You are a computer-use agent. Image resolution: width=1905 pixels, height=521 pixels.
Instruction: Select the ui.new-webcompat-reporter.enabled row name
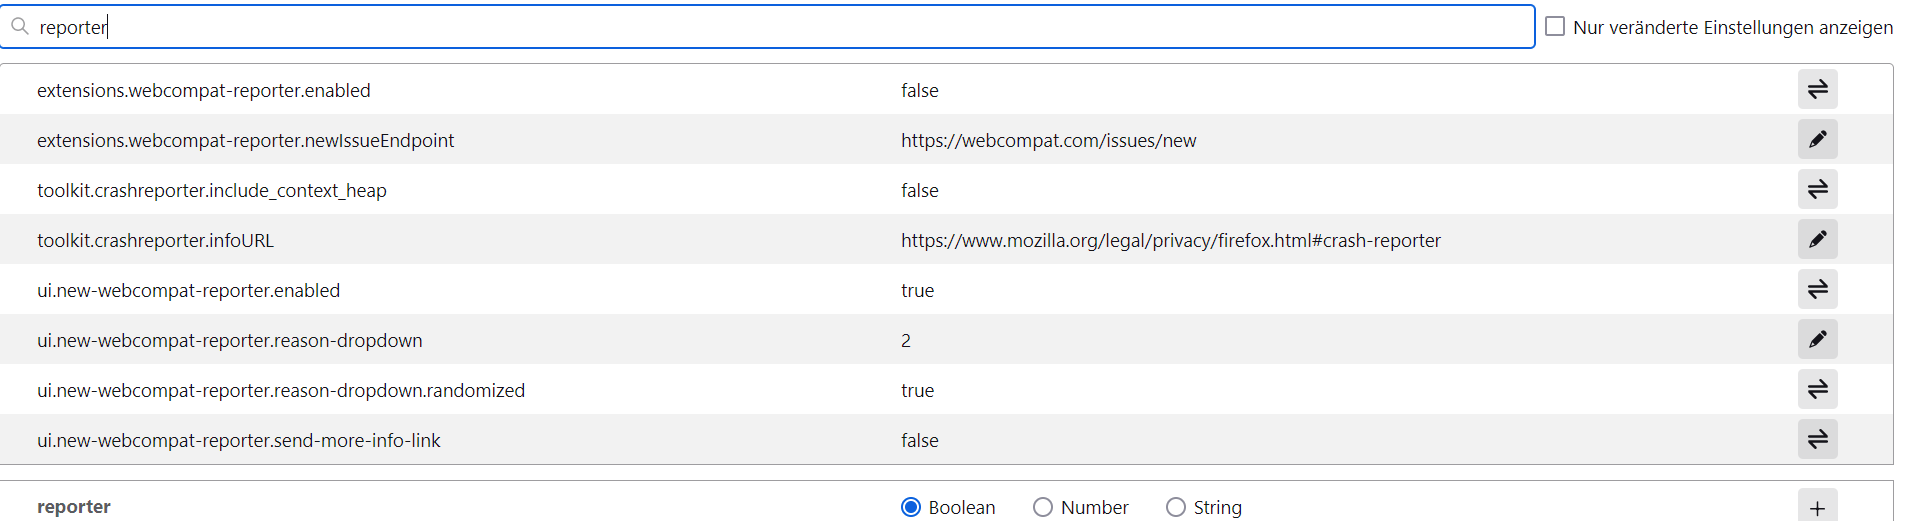pyautogui.click(x=188, y=291)
